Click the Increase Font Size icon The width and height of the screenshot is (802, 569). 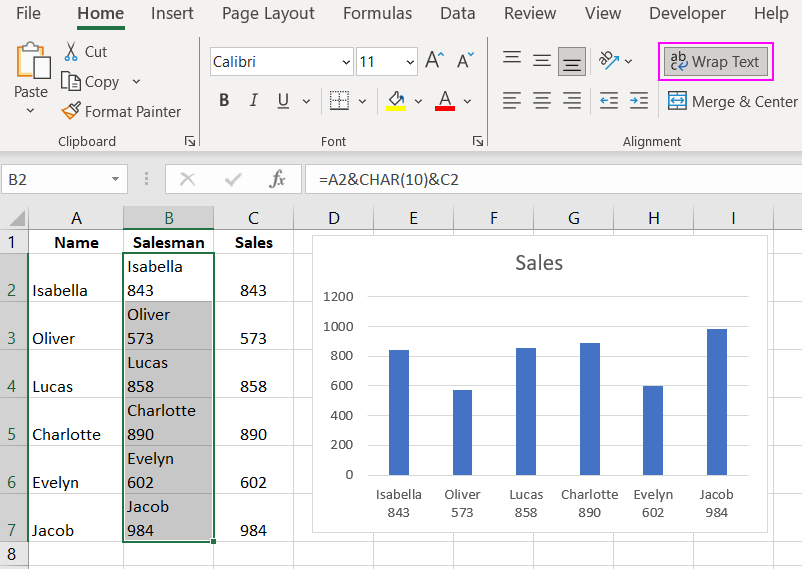click(x=434, y=61)
